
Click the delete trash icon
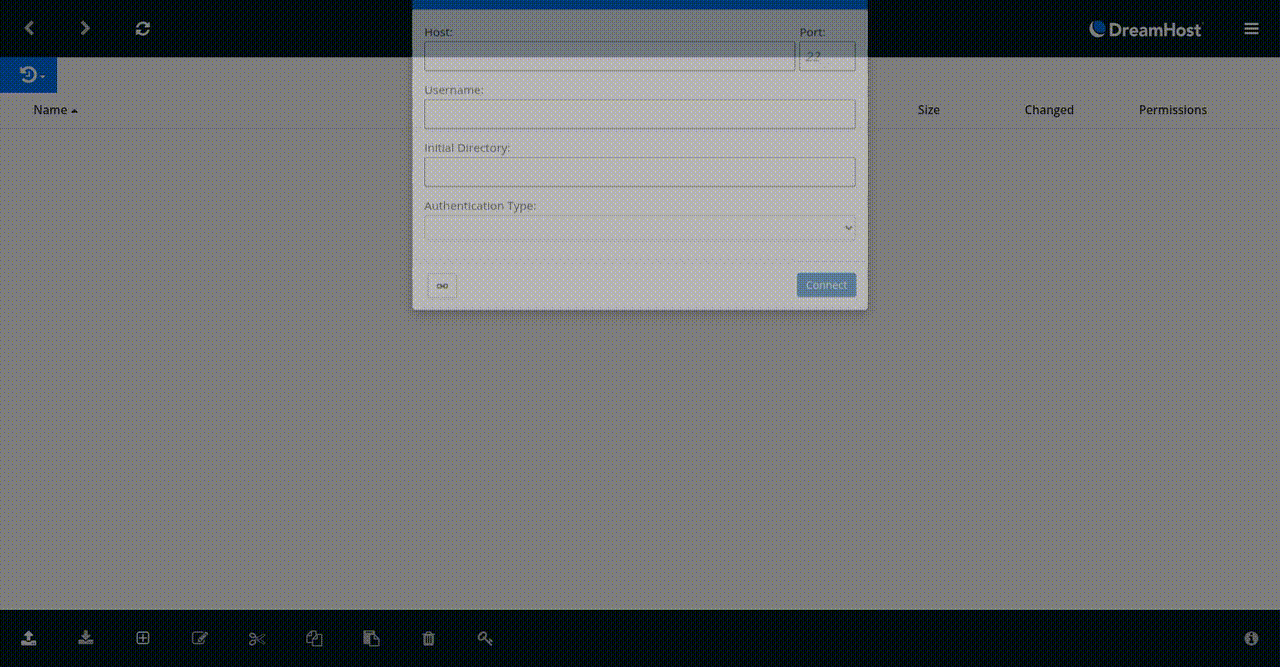point(429,638)
